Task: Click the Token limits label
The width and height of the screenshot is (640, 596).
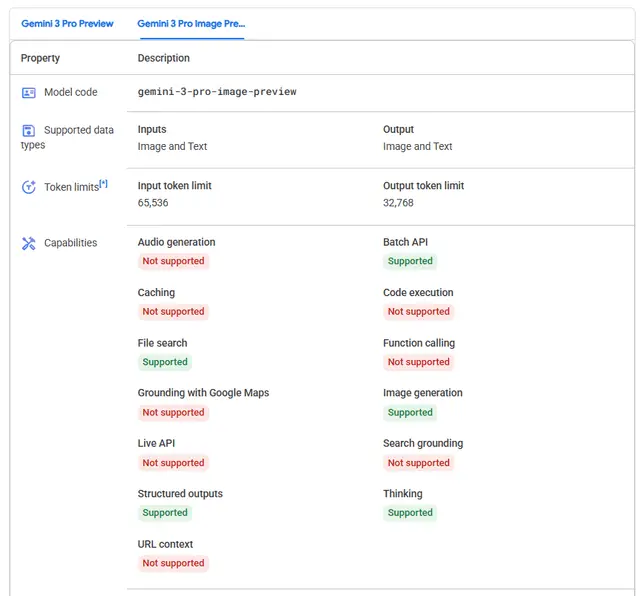Action: (71, 187)
